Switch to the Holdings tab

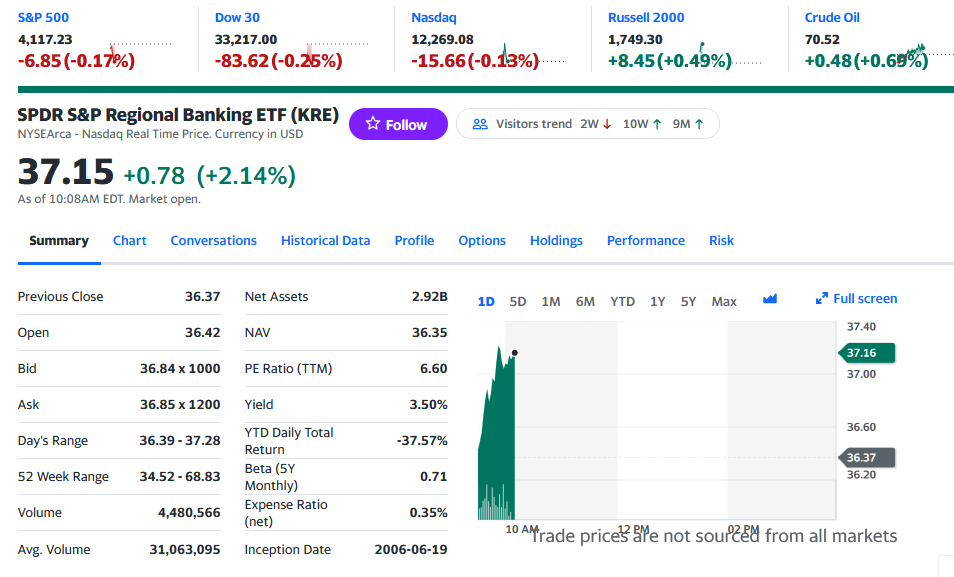pos(556,240)
